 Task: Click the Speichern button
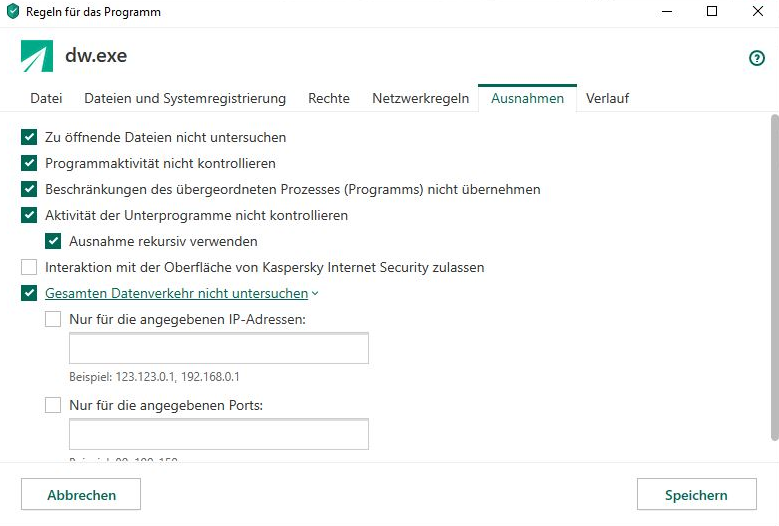[697, 494]
